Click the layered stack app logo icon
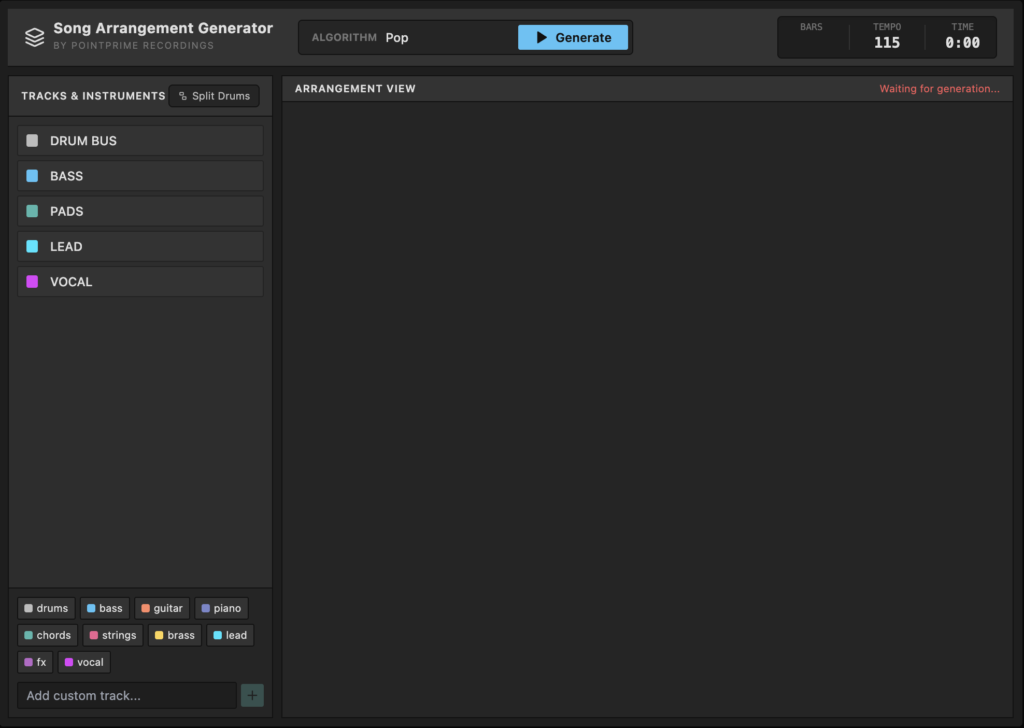Screen dimensions: 1024x728 (35, 37)
